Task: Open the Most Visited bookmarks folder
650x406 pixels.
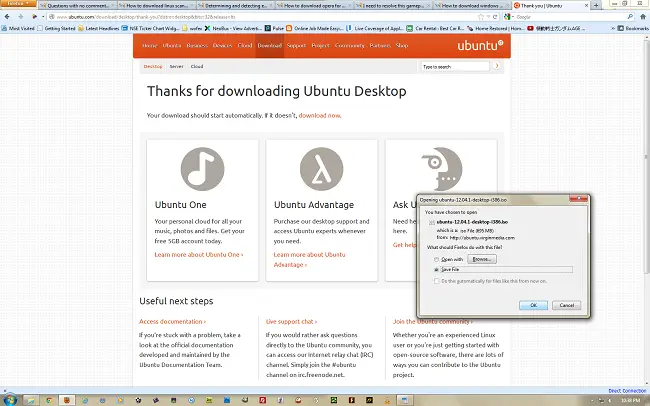Action: point(18,28)
